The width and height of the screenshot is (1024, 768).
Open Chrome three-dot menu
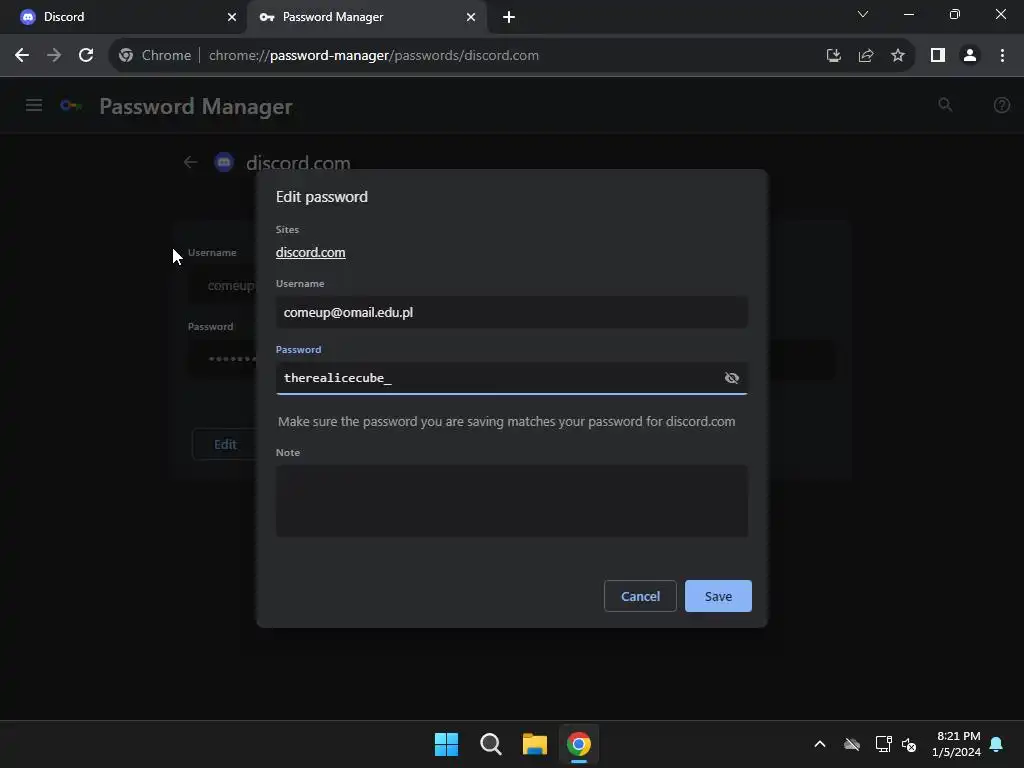coord(1002,56)
